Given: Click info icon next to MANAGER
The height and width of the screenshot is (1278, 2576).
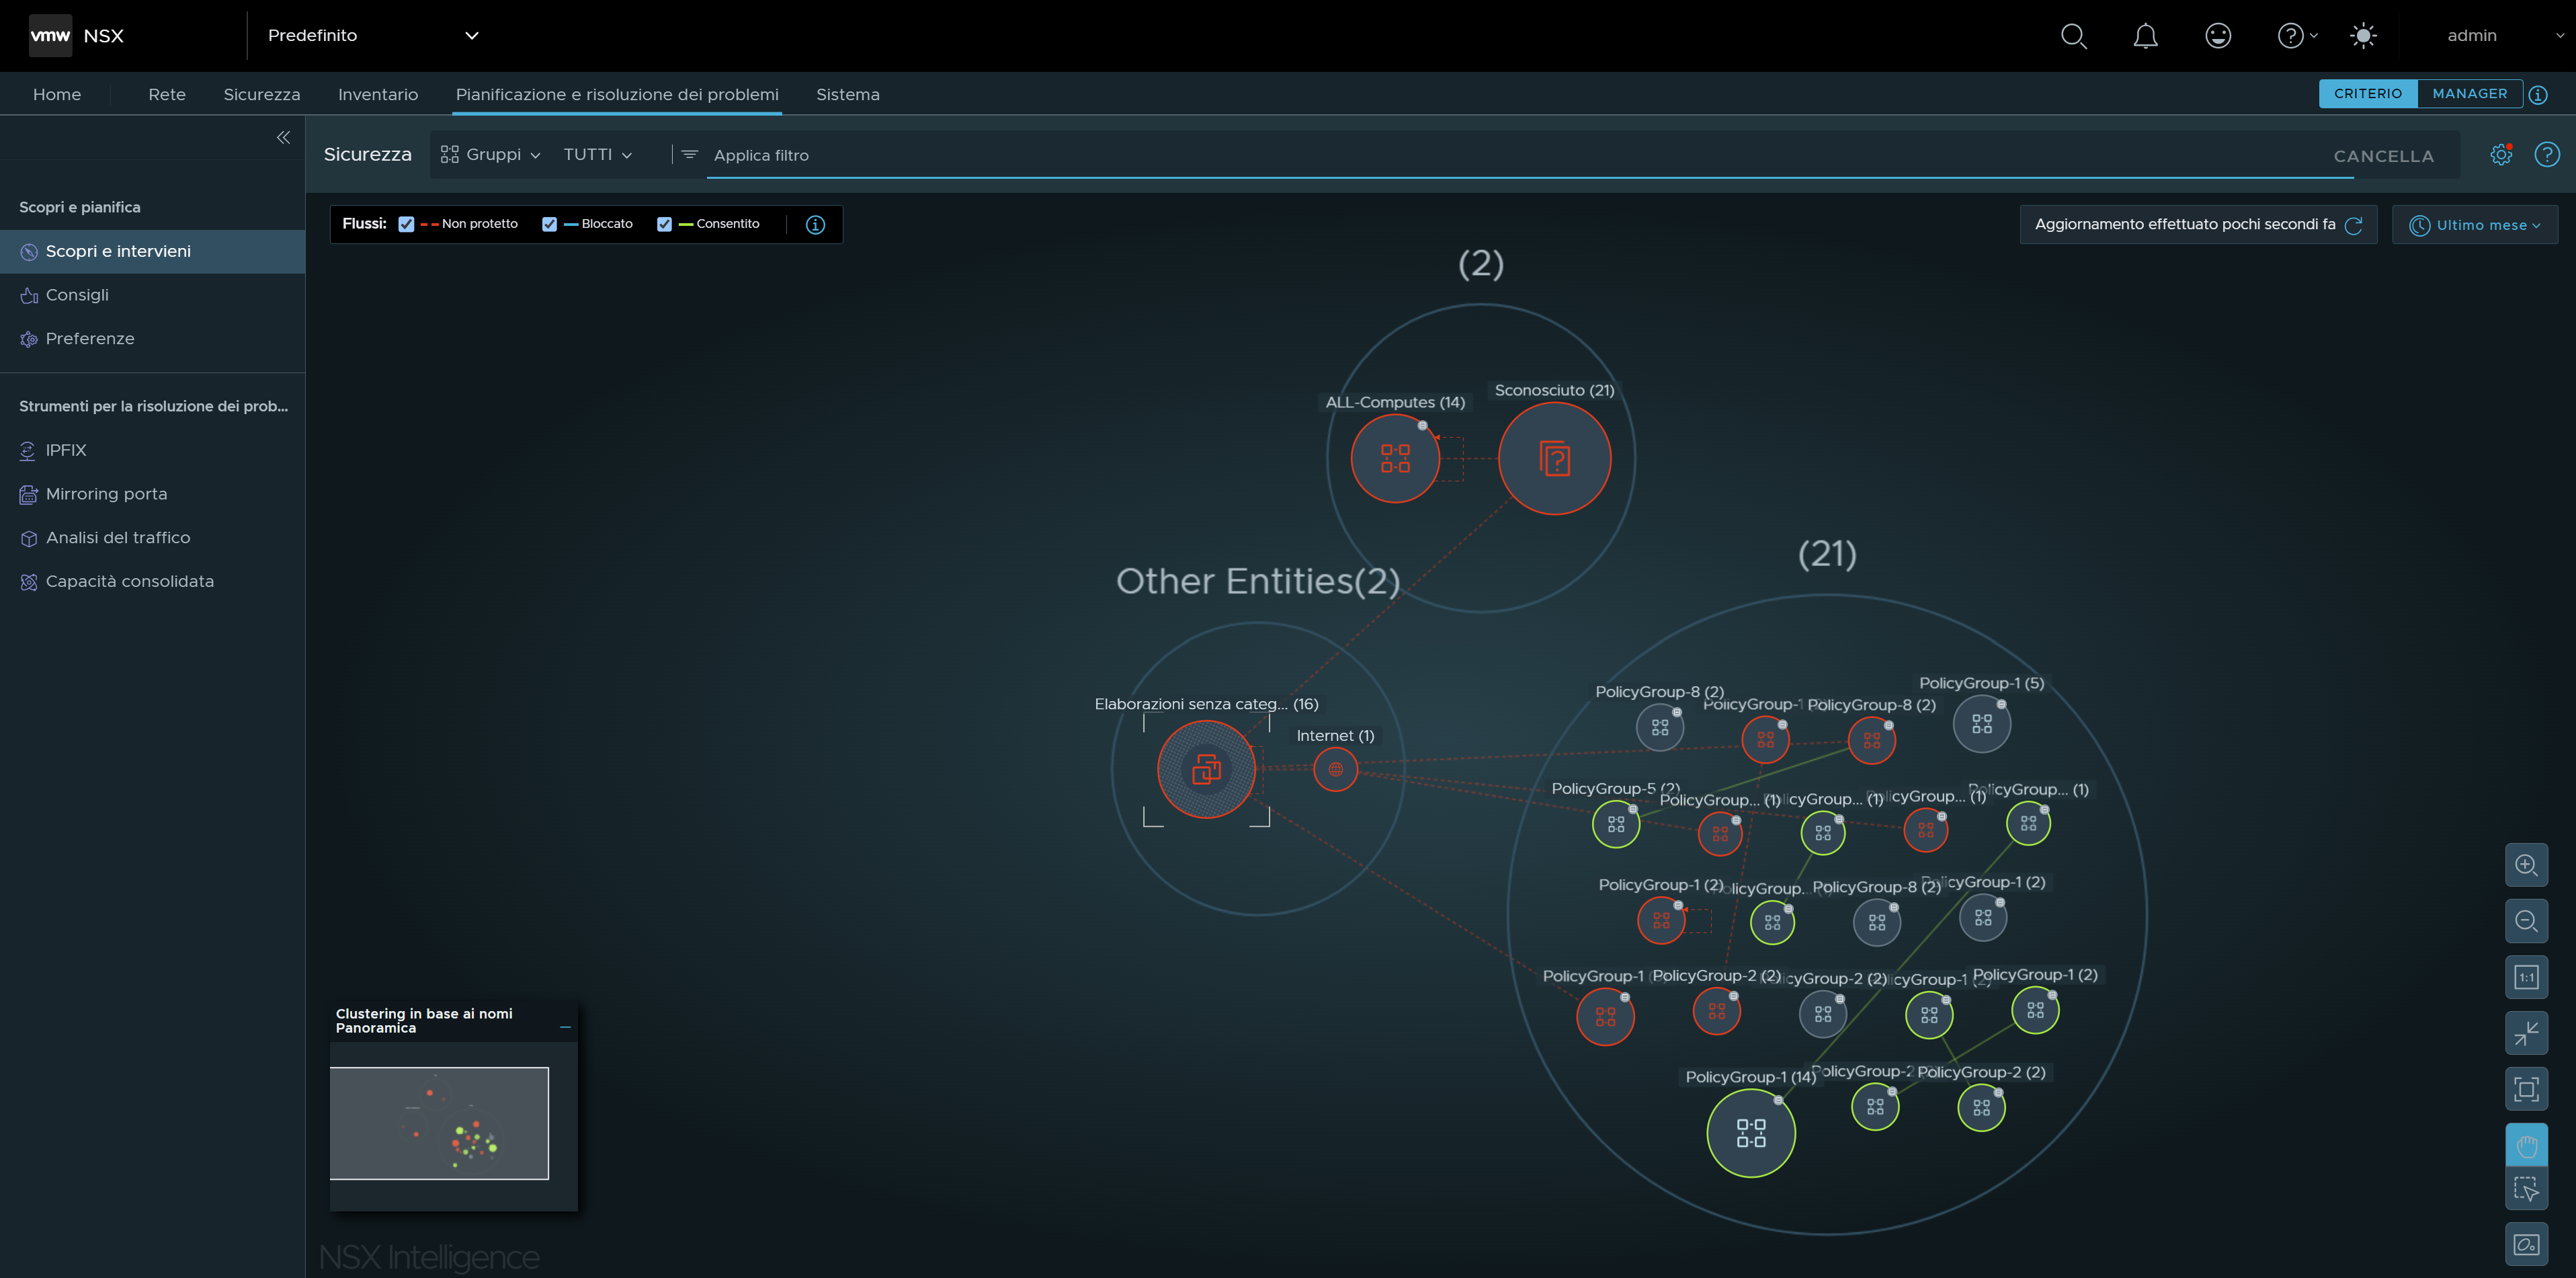Looking at the screenshot, I should (x=2538, y=95).
